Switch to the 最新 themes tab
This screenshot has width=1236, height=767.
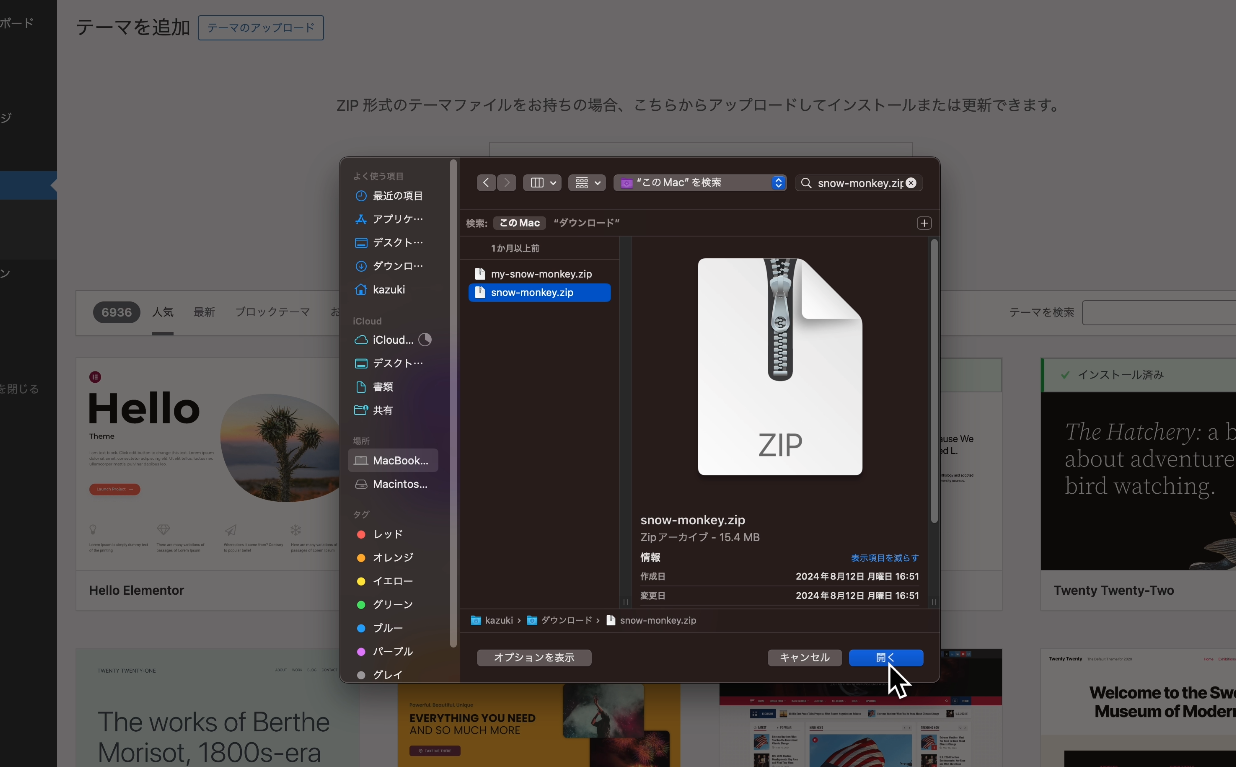click(x=204, y=311)
